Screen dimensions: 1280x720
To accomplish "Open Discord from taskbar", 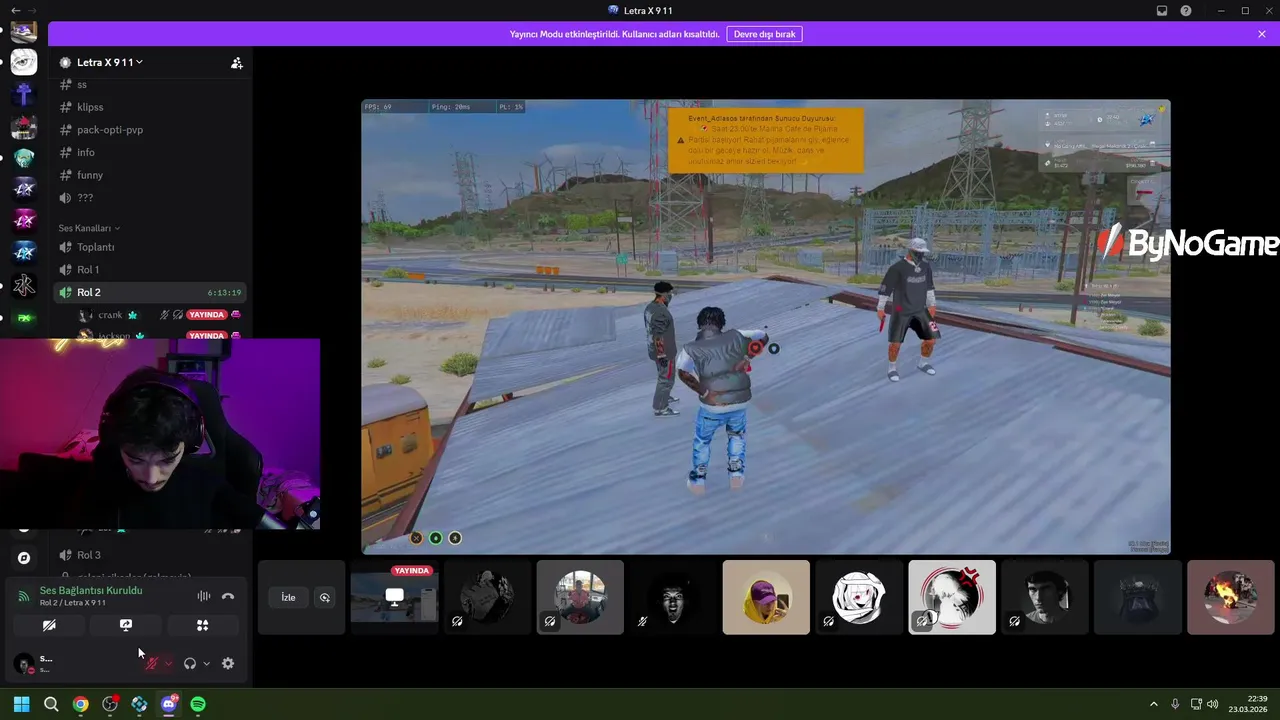I will 169,704.
